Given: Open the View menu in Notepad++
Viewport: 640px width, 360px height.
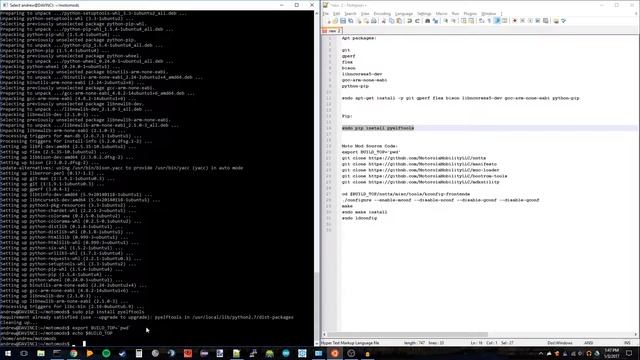Looking at the screenshot, I should (x=365, y=13).
